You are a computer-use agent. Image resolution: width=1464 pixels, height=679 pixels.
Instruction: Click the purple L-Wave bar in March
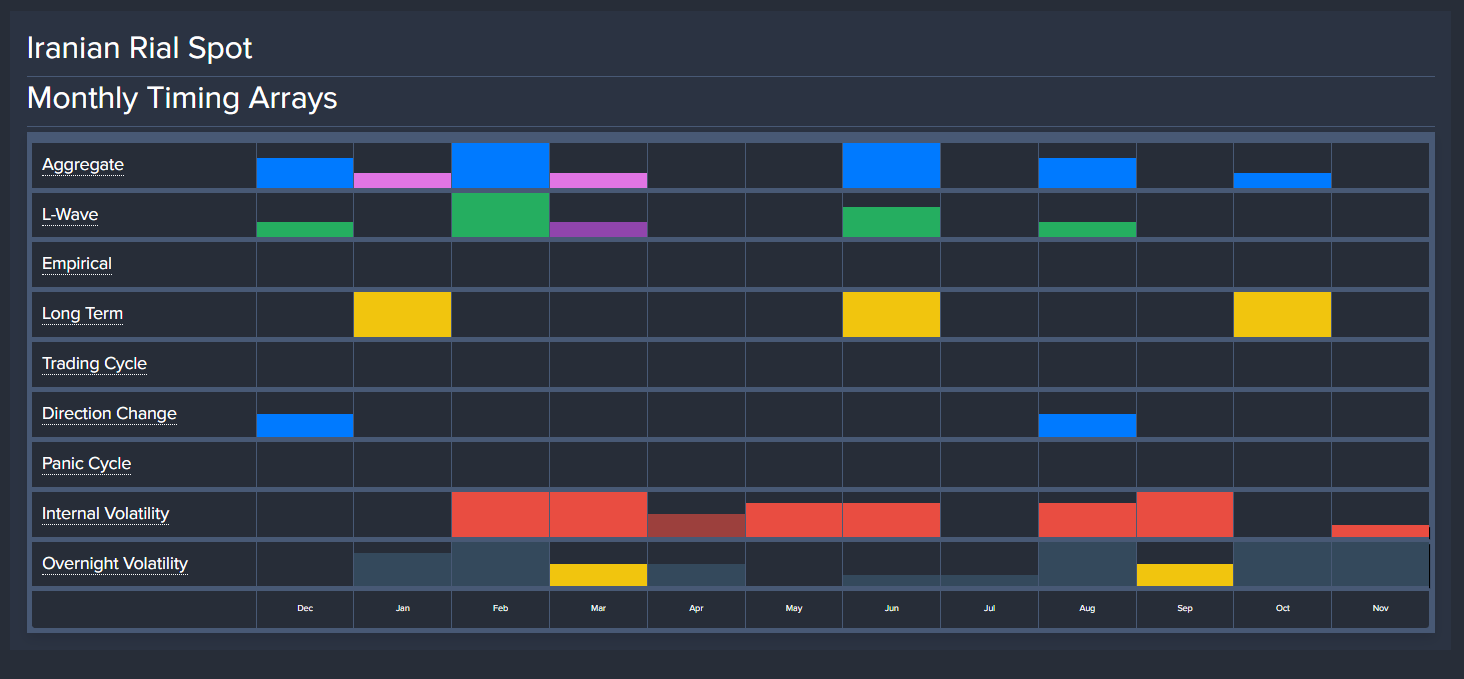pyautogui.click(x=598, y=229)
